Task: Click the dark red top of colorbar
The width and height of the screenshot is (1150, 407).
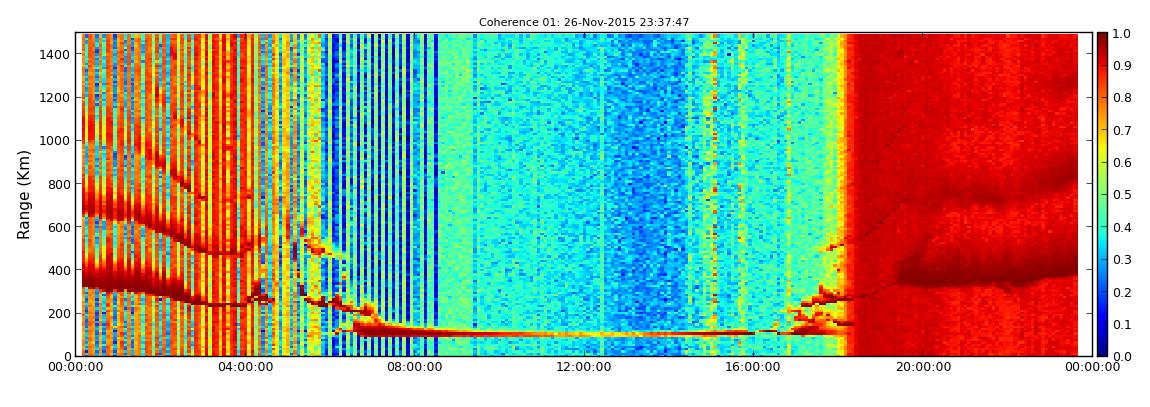Action: 1103,40
